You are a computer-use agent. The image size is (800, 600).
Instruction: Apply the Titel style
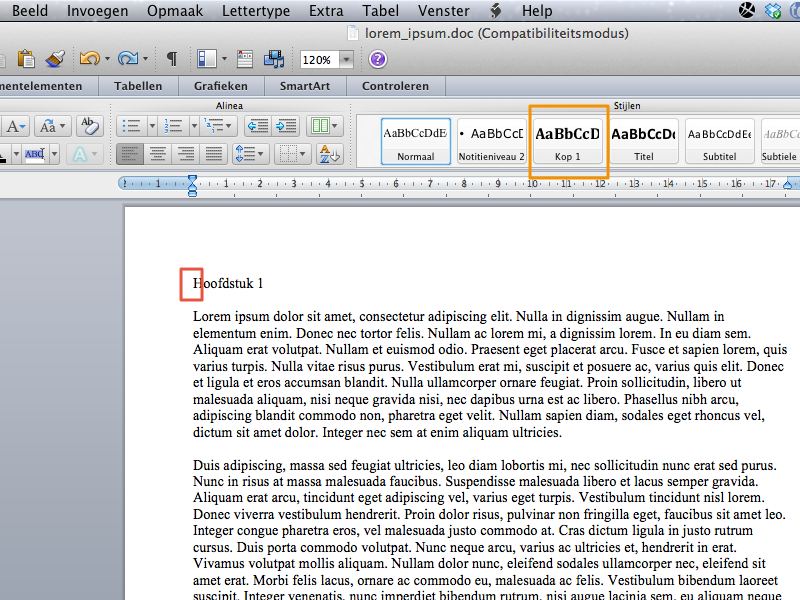[644, 141]
